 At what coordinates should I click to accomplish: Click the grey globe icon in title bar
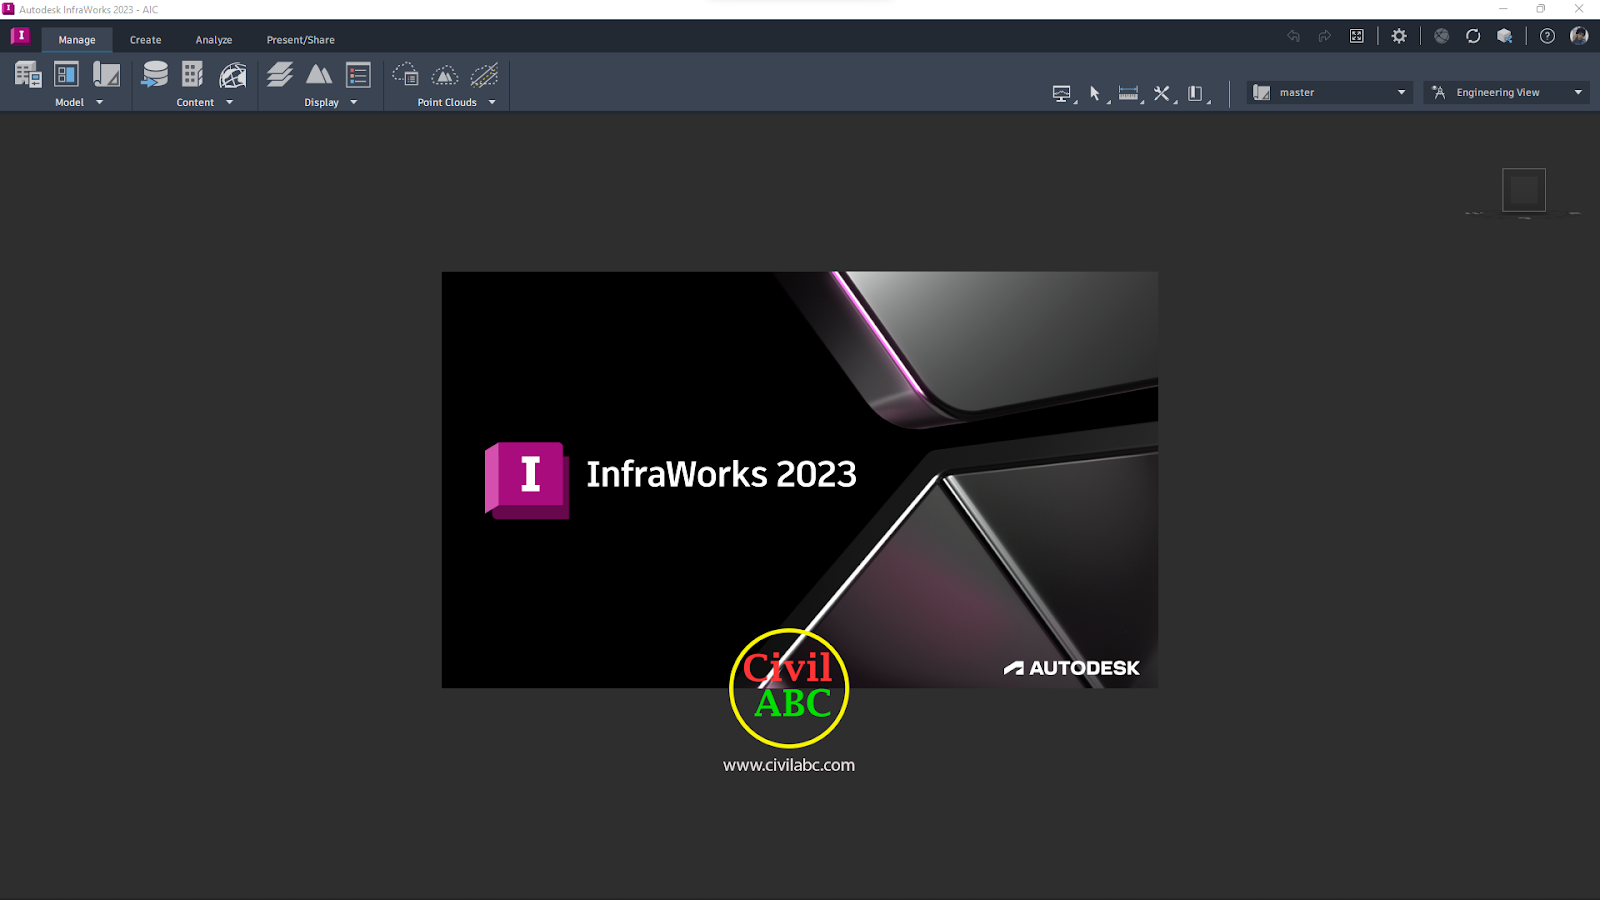pos(1441,36)
